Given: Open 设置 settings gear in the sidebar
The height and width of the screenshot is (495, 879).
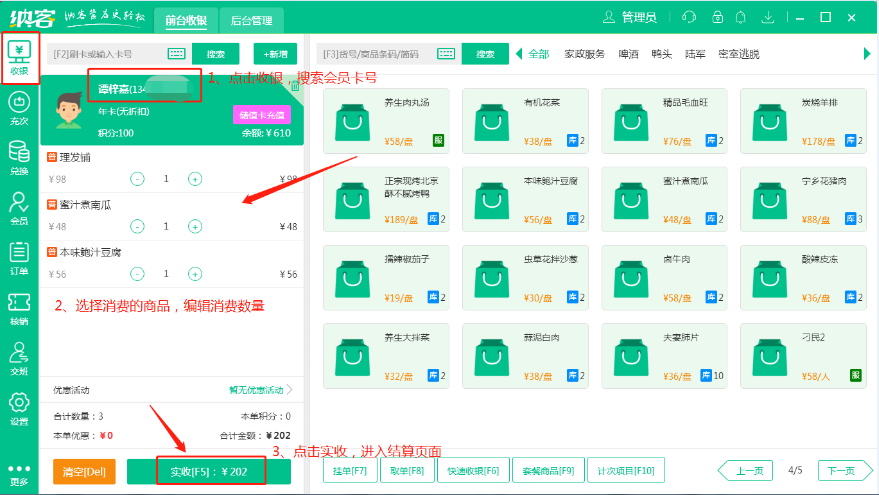Looking at the screenshot, I should (19, 408).
